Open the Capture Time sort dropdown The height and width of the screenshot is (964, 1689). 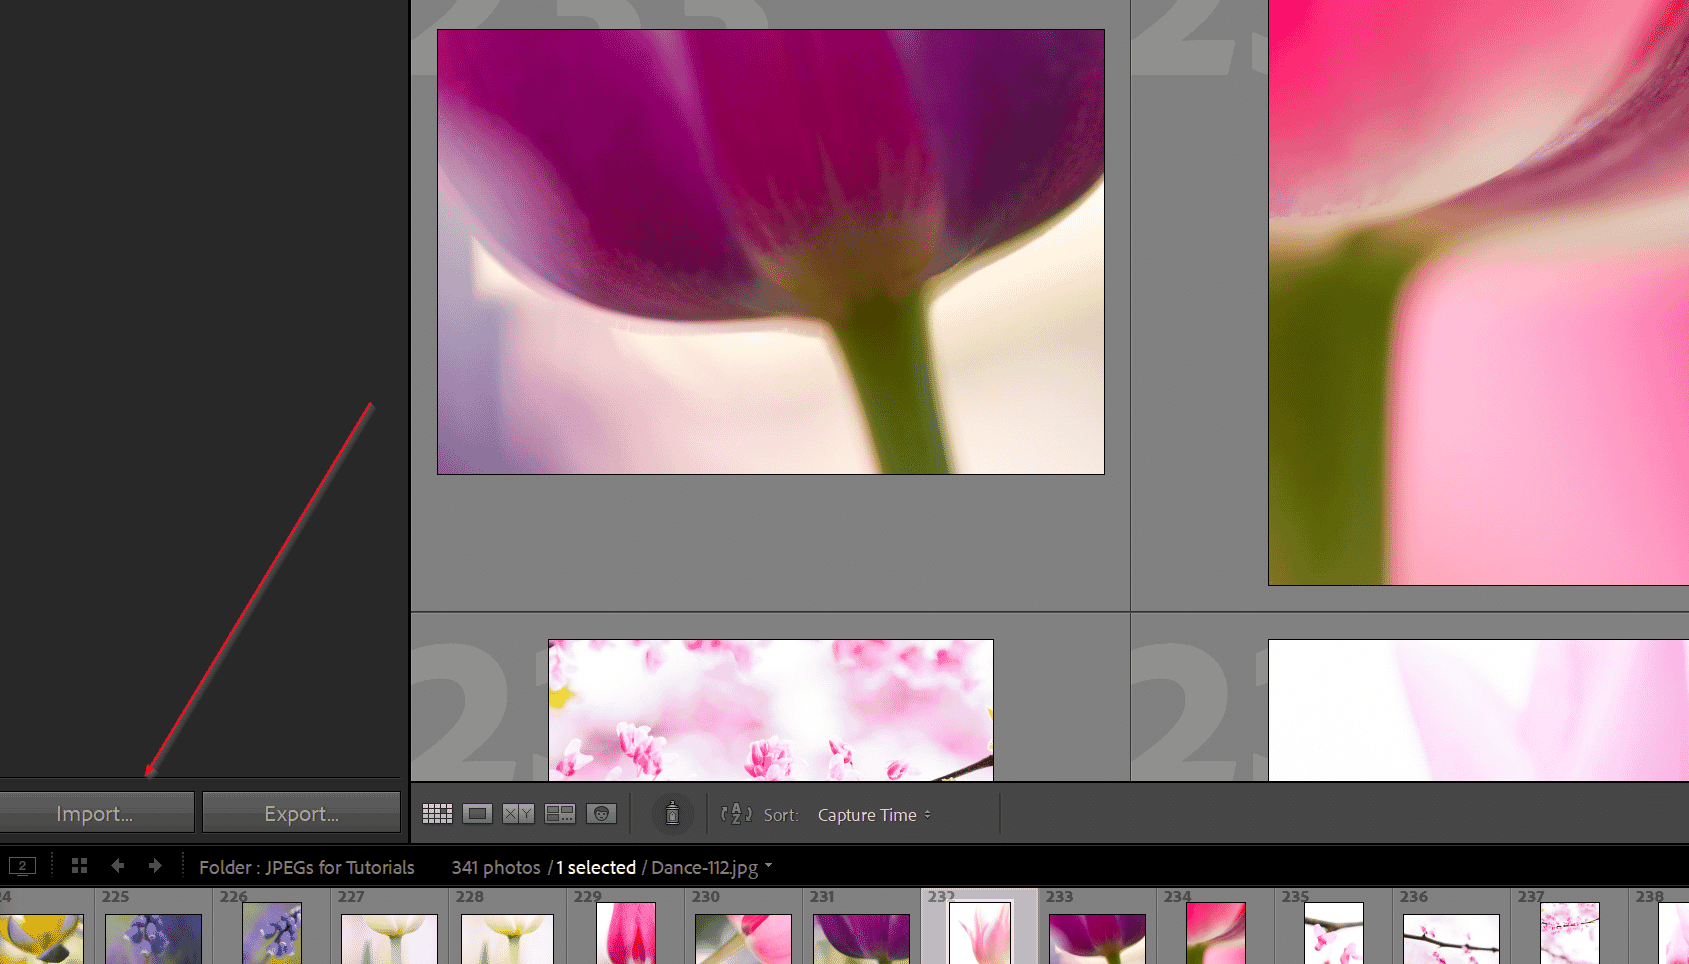pos(868,814)
